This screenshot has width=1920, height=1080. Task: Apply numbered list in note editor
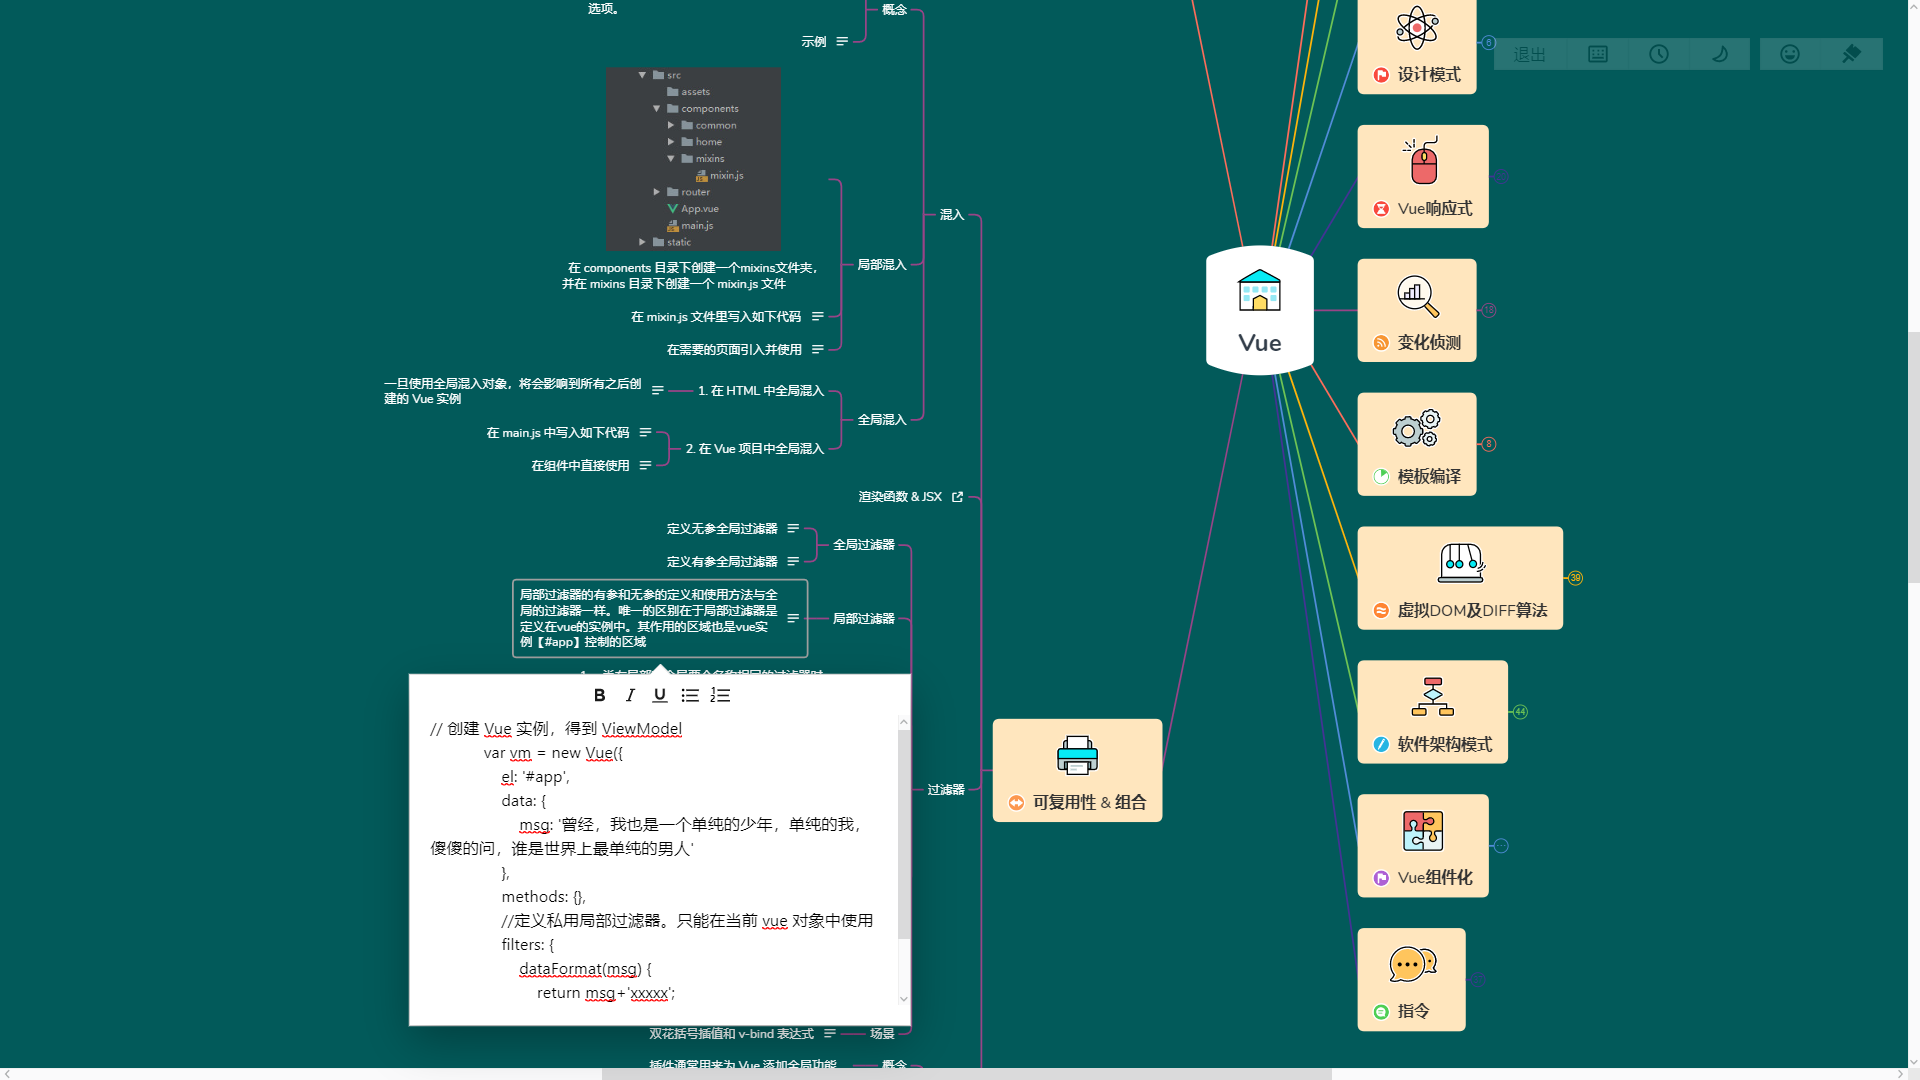[x=720, y=696]
